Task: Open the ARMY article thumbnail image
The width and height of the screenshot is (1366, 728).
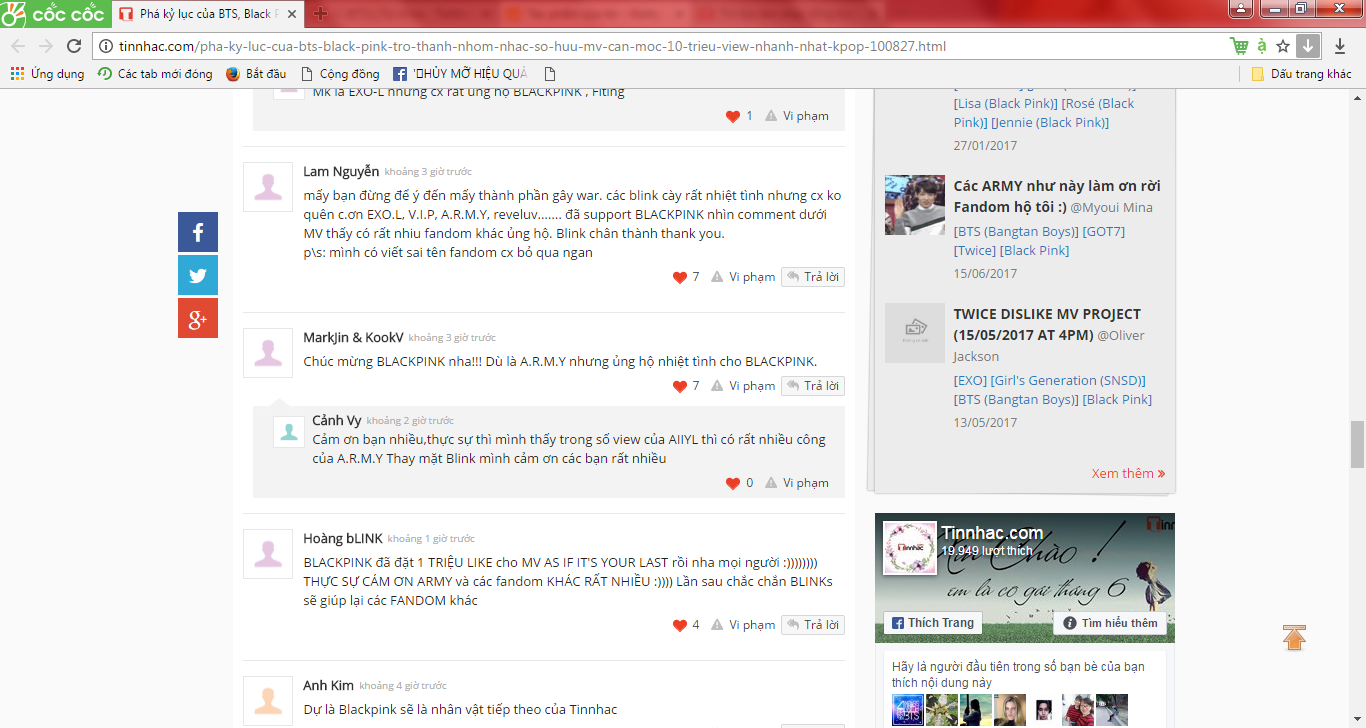Action: (x=915, y=205)
